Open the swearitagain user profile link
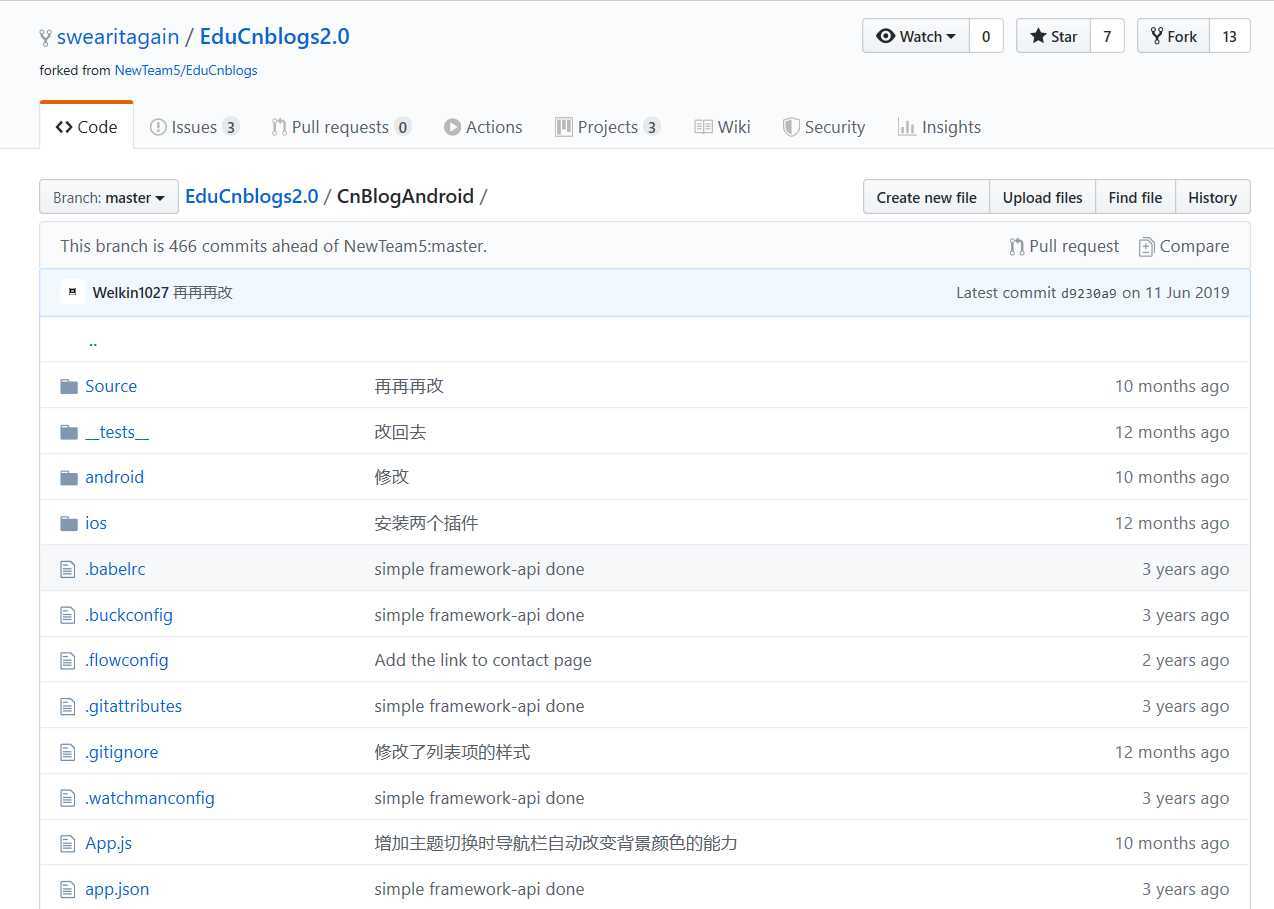 tap(118, 37)
